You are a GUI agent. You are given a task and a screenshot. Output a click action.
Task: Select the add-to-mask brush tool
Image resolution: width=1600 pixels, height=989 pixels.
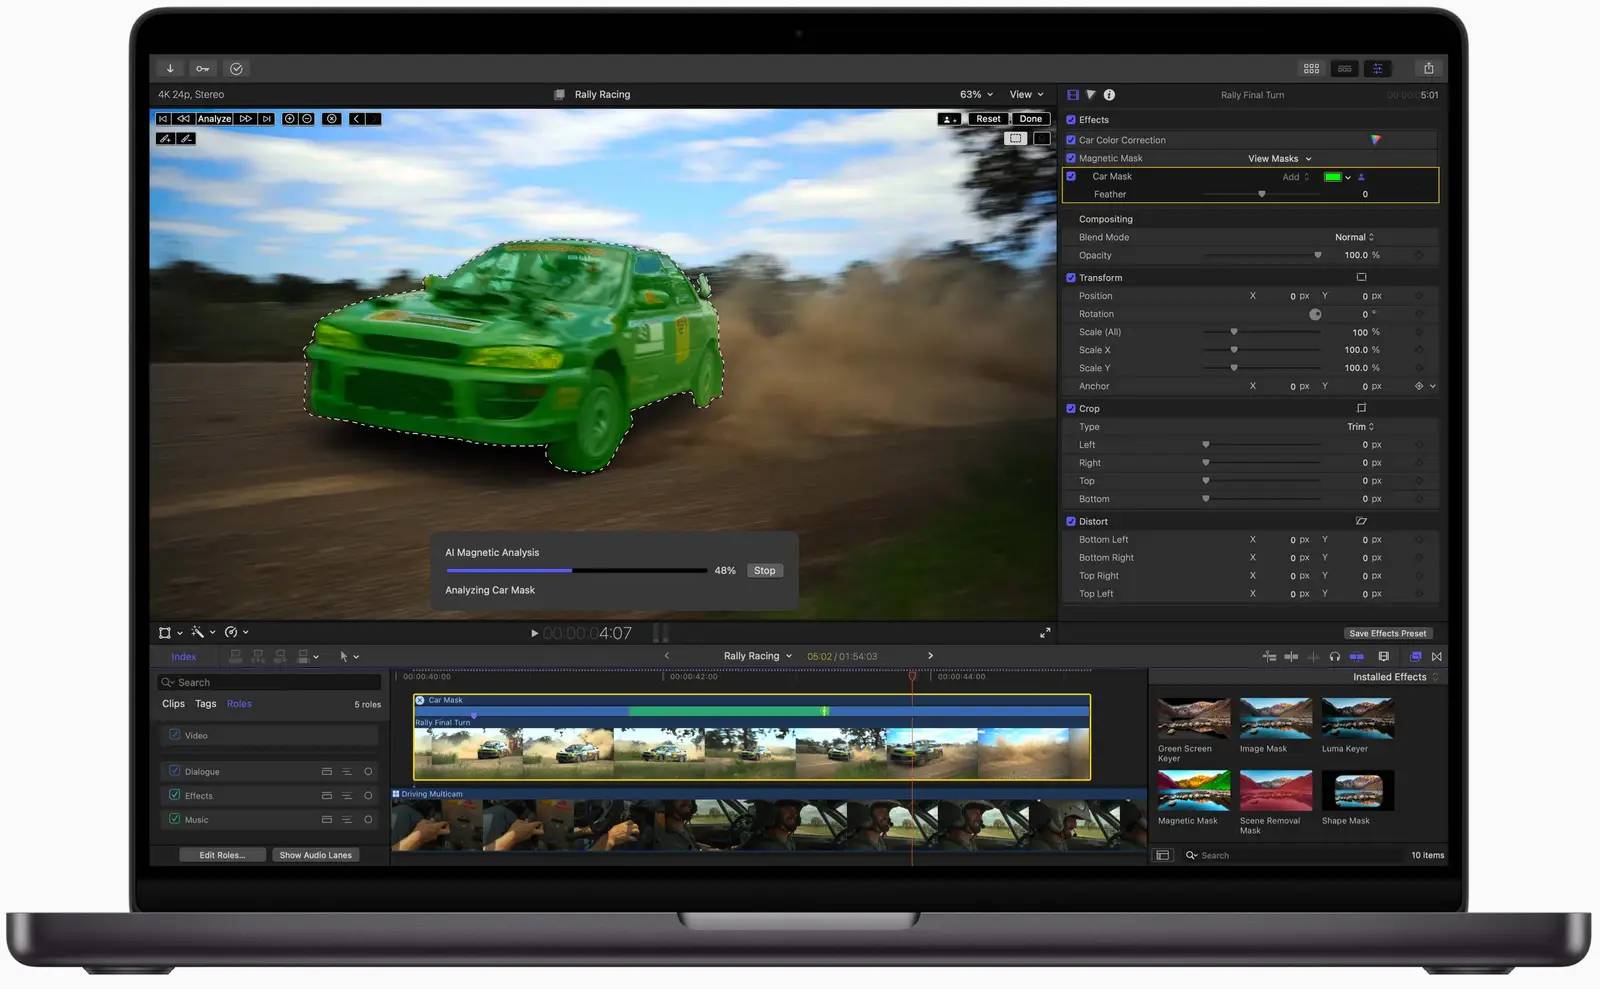[166, 139]
